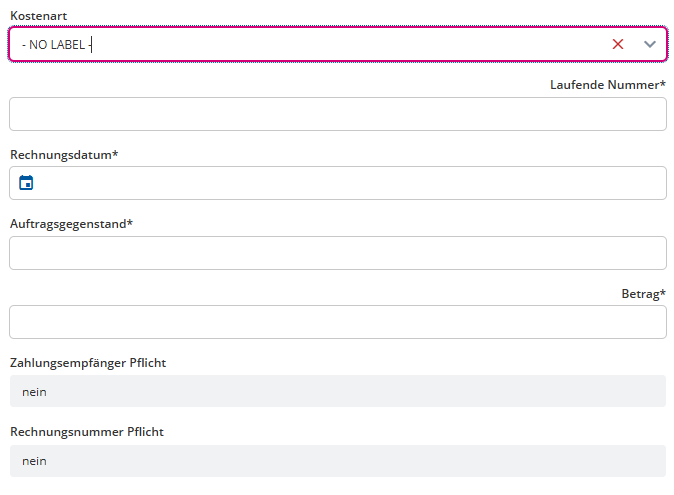The height and width of the screenshot is (495, 674).
Task: Select the Rechnungsnummer Pflicht read-only field
Action: click(338, 461)
